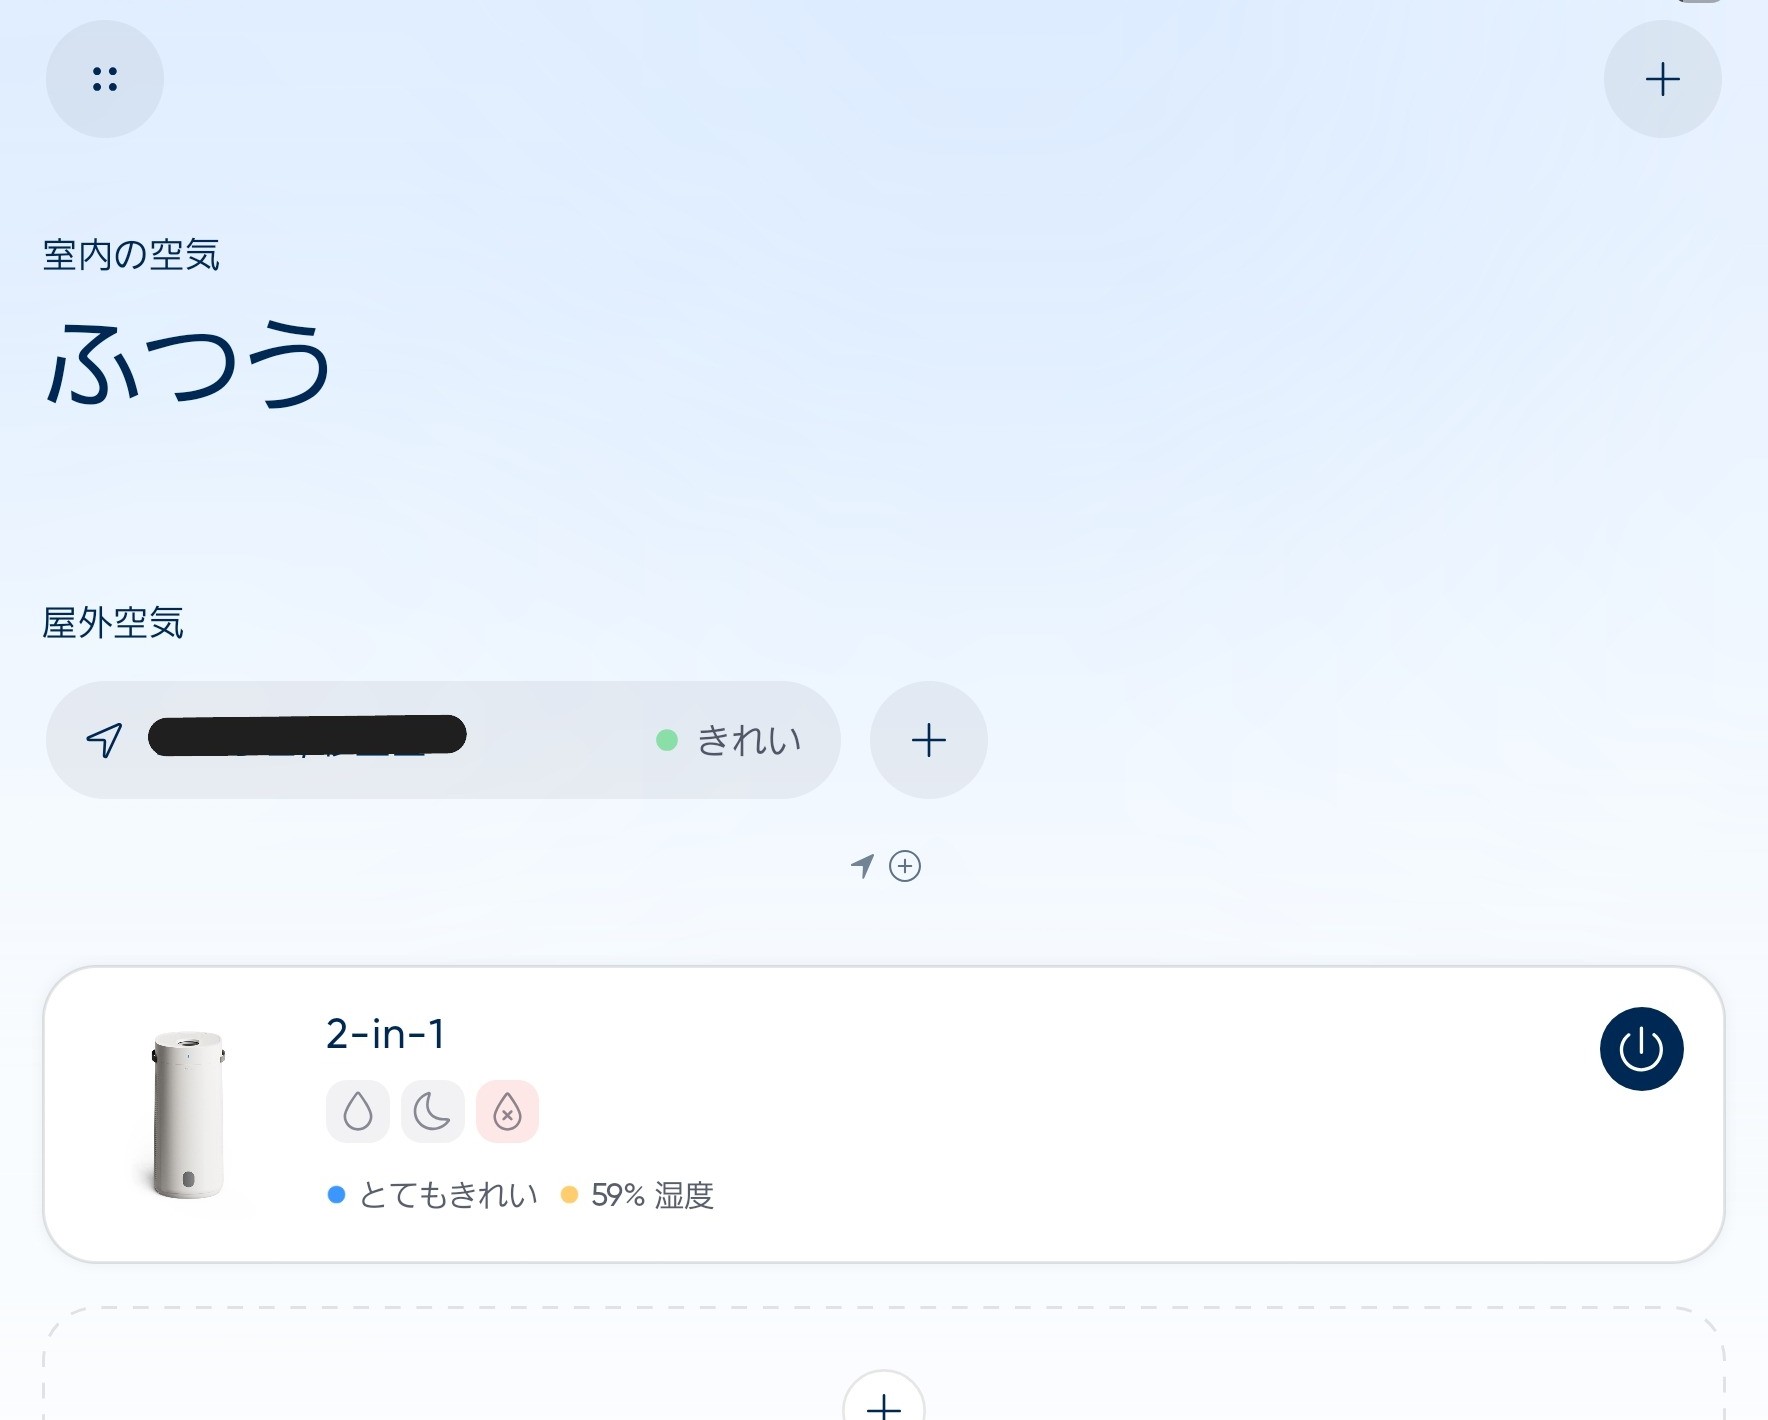The image size is (1768, 1420).
Task: Select the small location arrow page indicator
Action: click(862, 866)
